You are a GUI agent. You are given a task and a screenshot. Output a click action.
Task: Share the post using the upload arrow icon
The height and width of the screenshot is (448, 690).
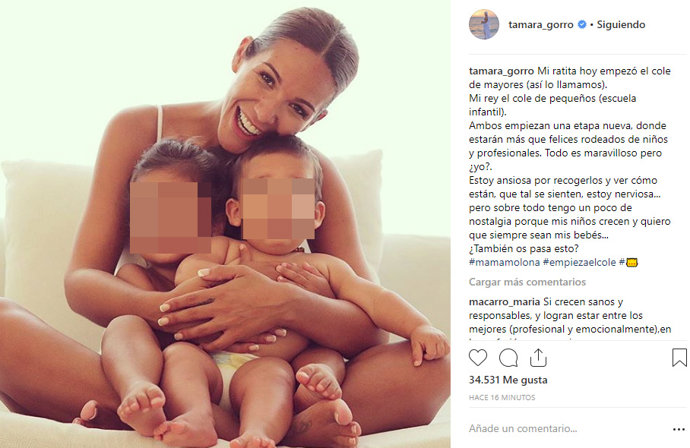pos(538,358)
